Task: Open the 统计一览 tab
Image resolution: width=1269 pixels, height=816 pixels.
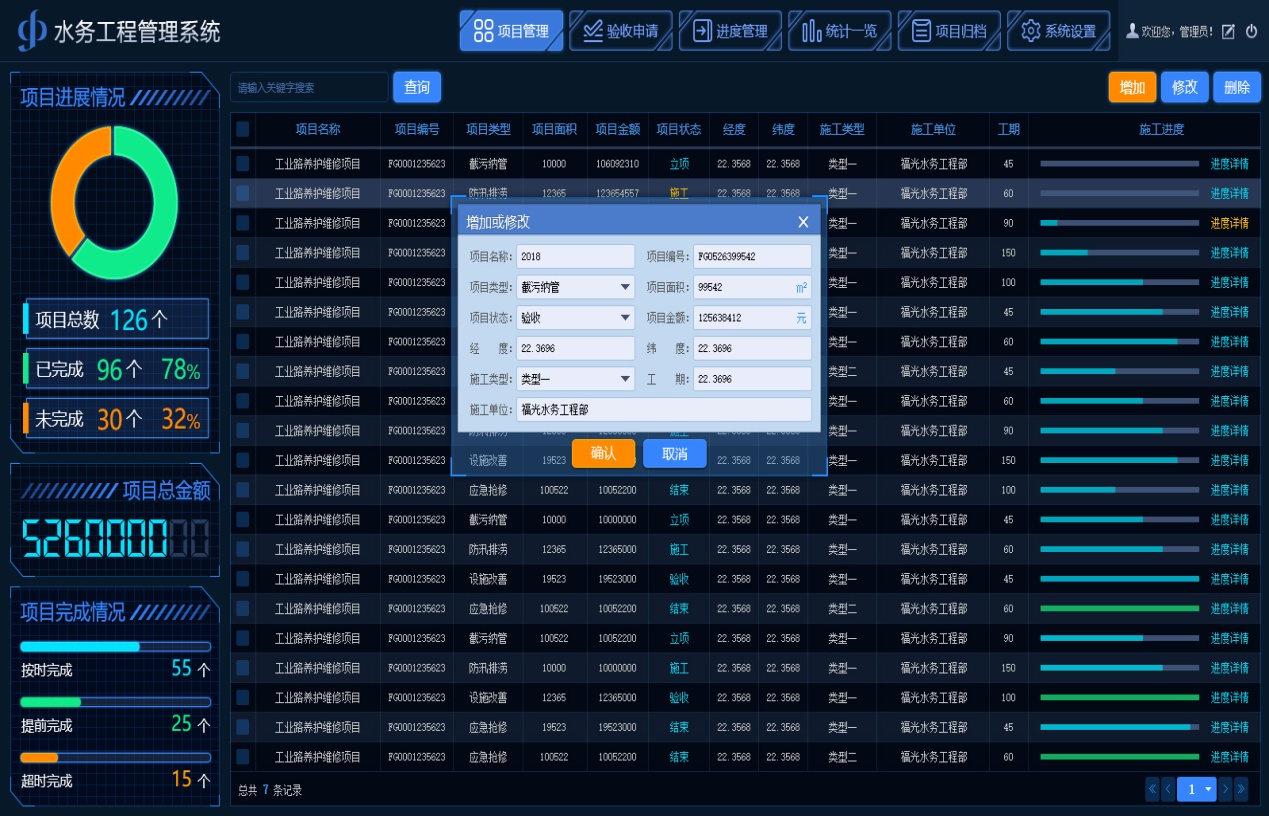Action: click(840, 31)
